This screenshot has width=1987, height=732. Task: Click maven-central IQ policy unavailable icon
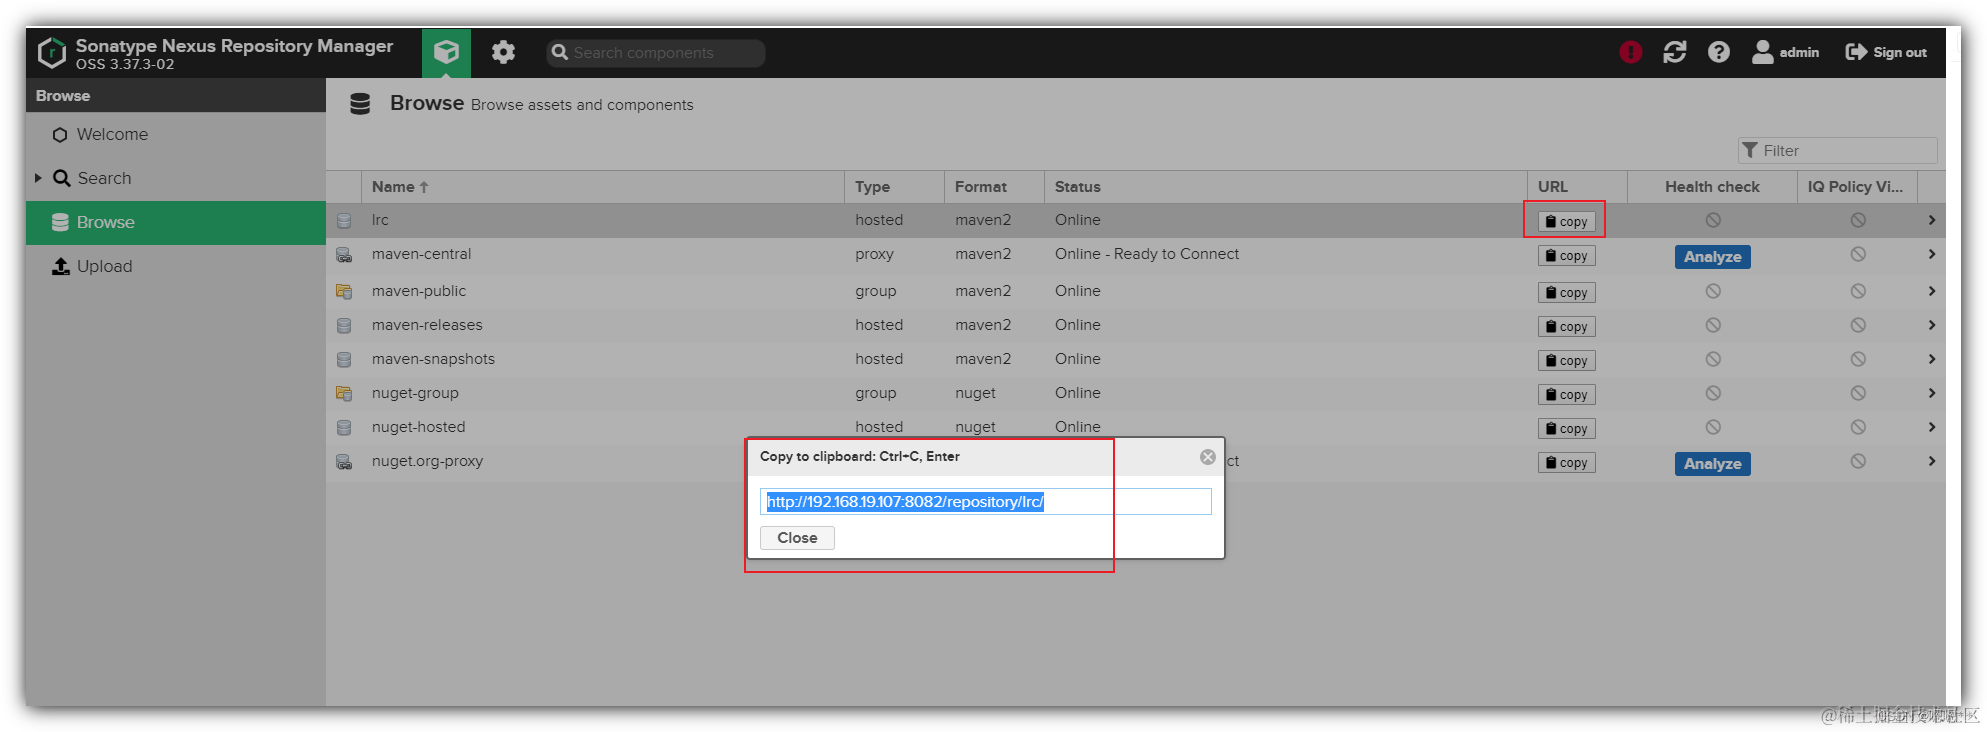(1858, 254)
